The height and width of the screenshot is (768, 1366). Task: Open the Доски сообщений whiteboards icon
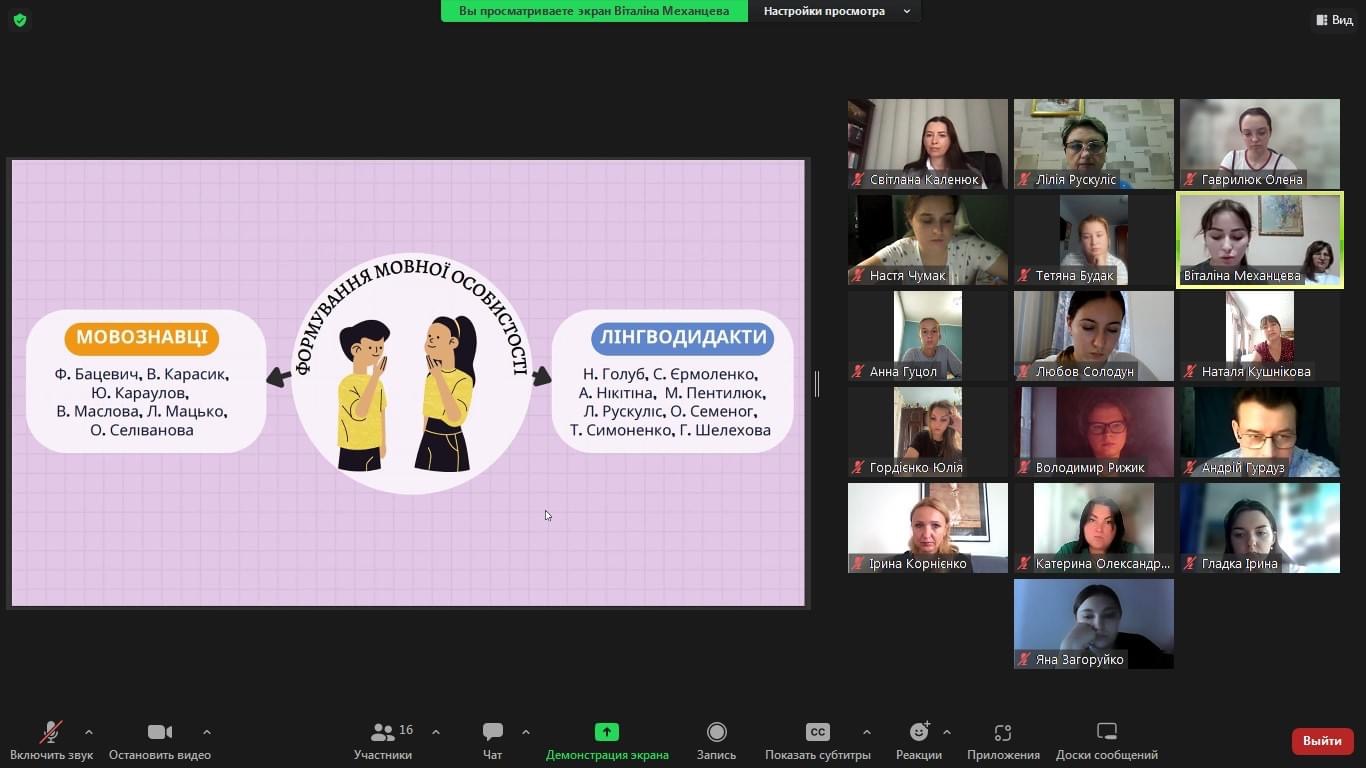pos(1106,733)
